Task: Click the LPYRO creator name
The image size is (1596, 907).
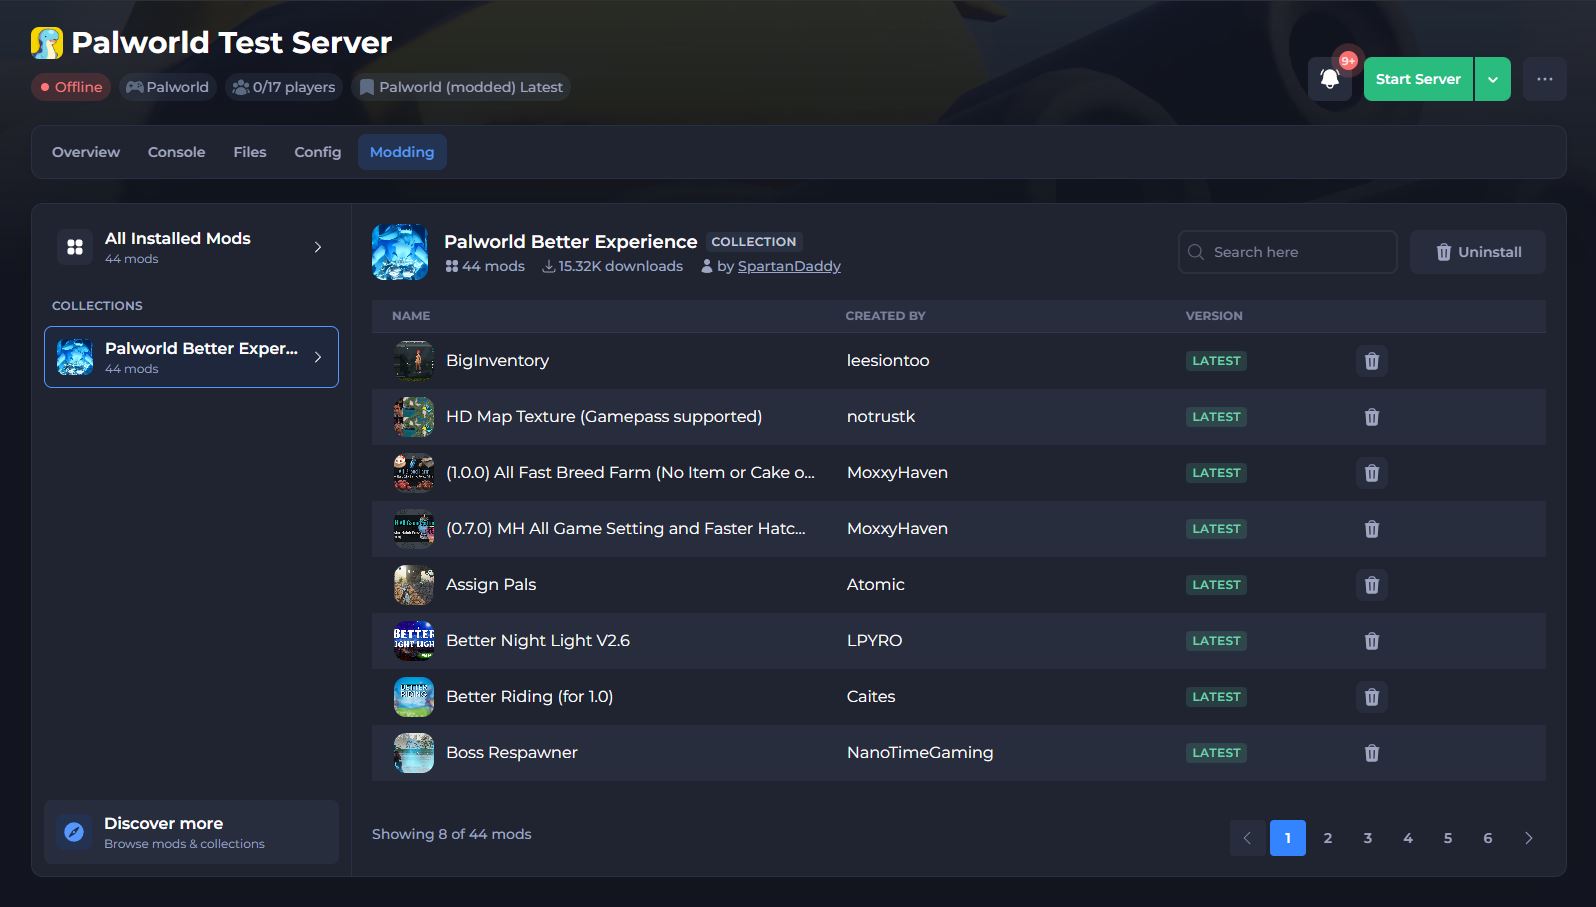Action: (875, 641)
